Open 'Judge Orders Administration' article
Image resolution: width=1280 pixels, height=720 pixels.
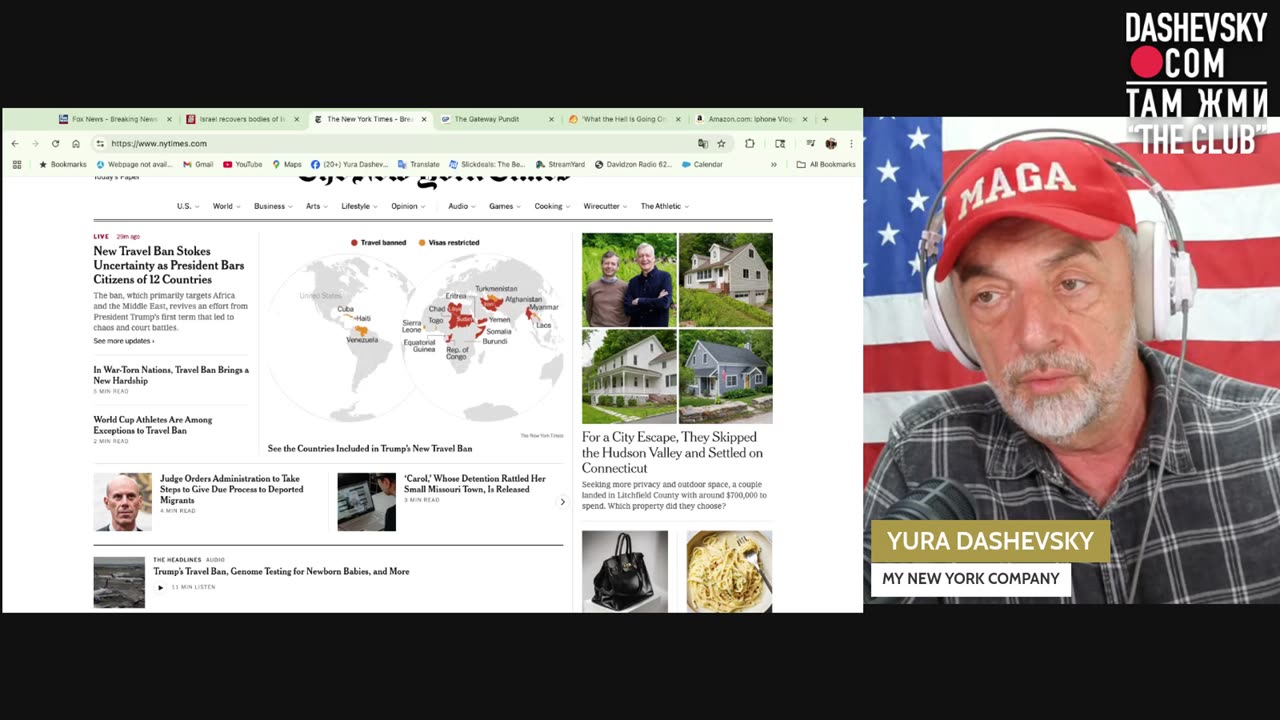click(x=232, y=489)
